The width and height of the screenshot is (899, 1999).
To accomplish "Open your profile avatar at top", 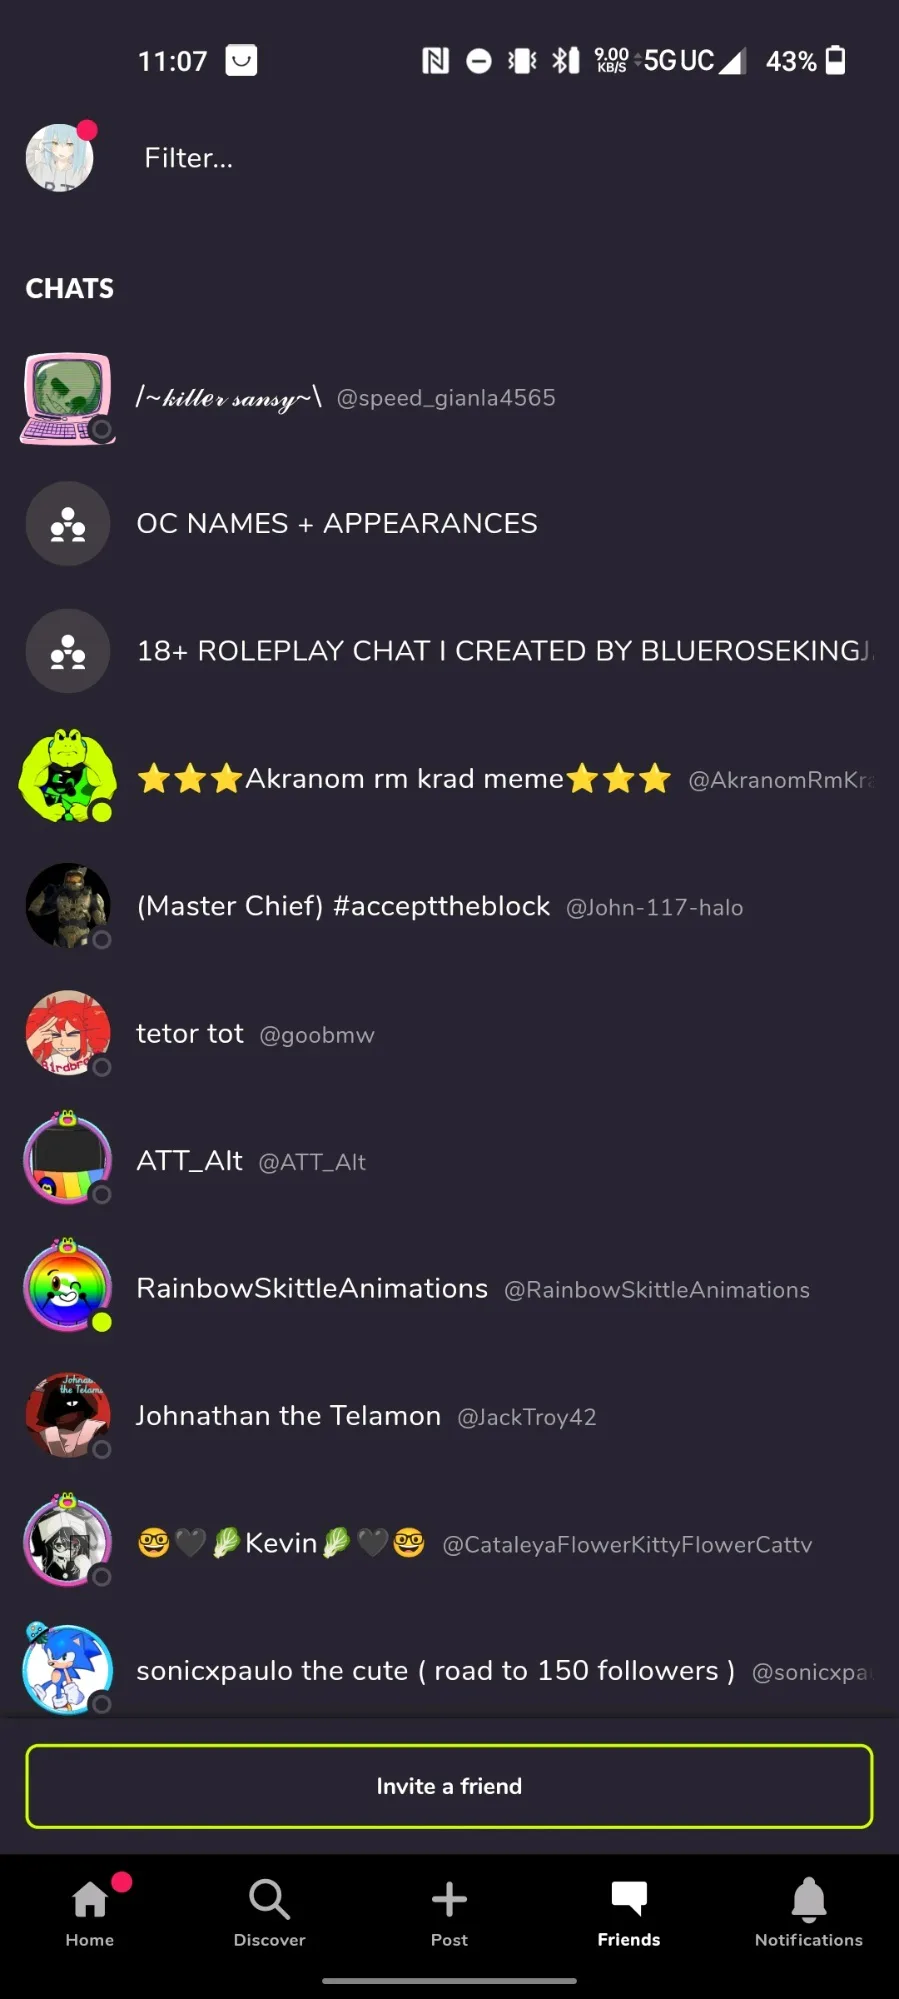I will pyautogui.click(x=60, y=157).
